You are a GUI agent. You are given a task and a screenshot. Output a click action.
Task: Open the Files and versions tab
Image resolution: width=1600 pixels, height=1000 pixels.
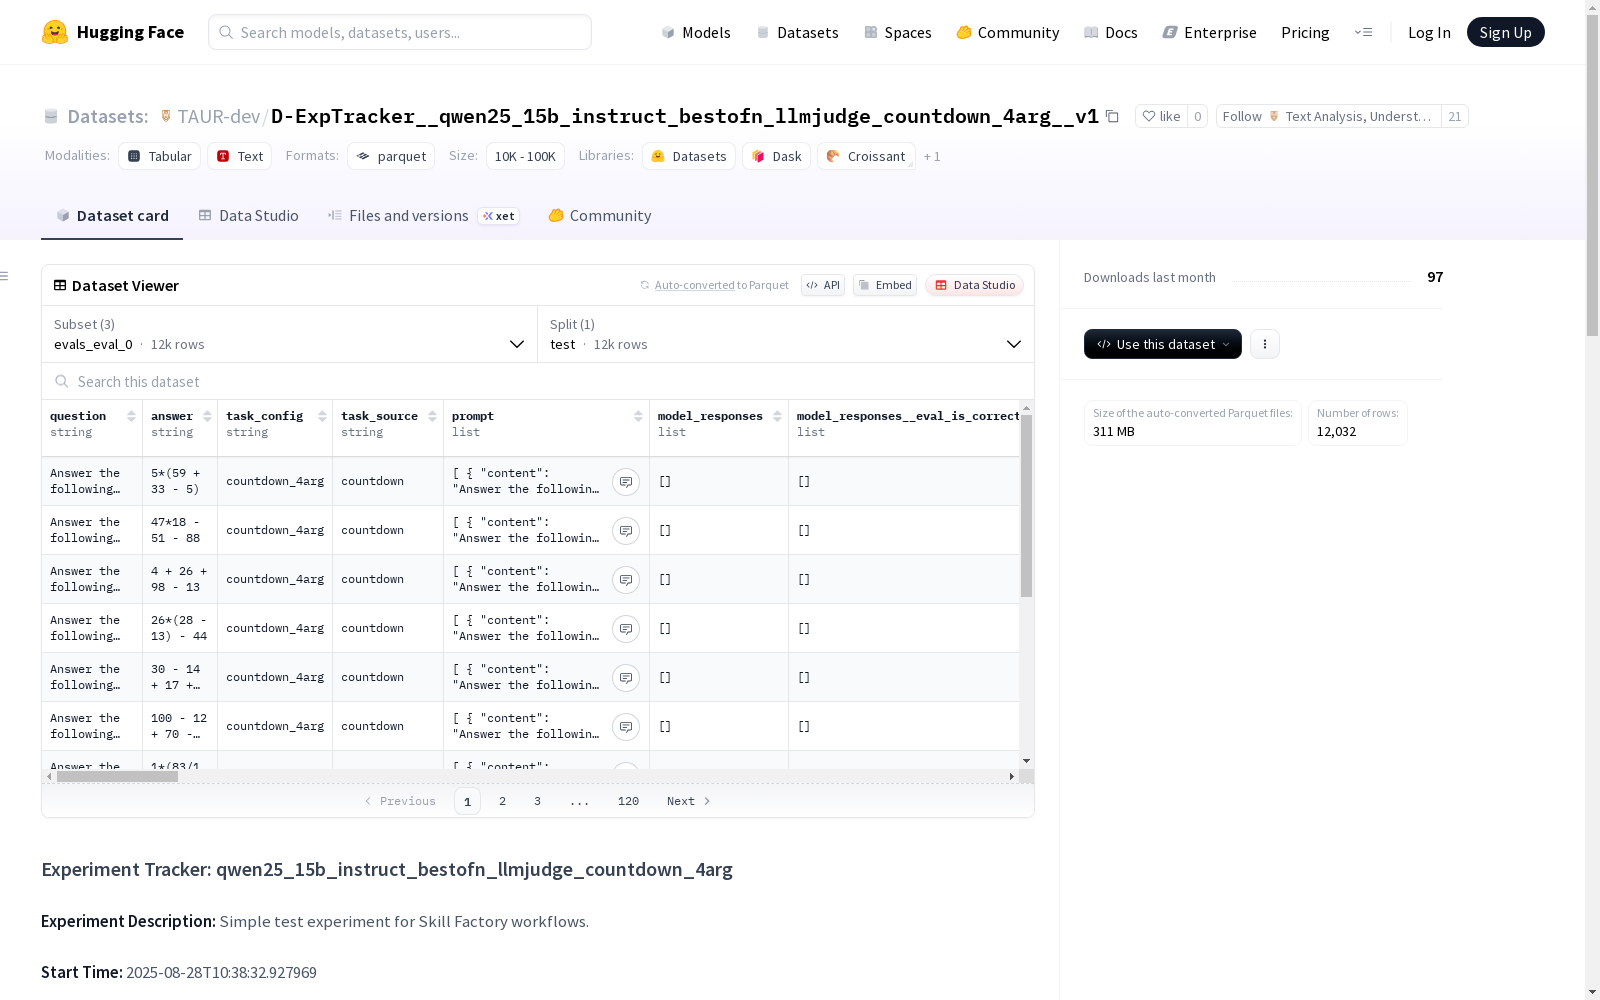click(423, 216)
